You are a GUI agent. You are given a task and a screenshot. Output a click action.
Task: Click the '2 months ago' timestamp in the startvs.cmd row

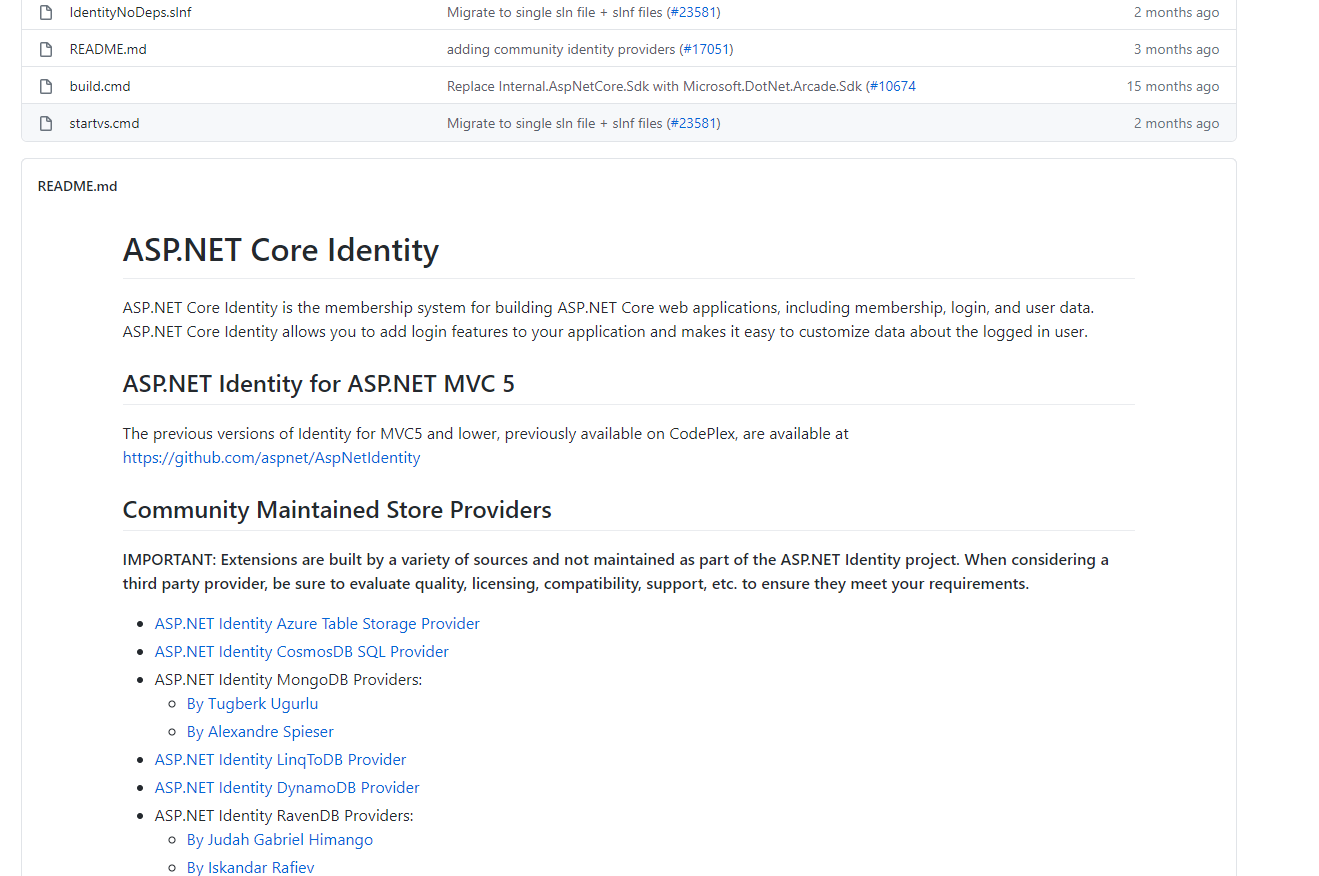point(1176,123)
